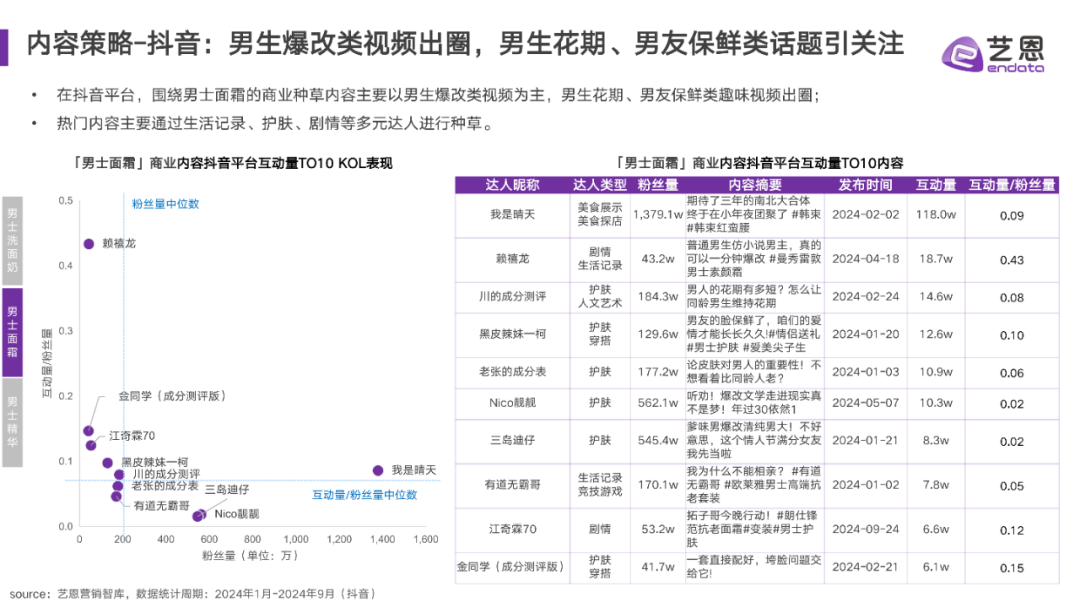Click the 43.2w fans cell
Viewport: 1080px width, 608px height.
pos(658,259)
